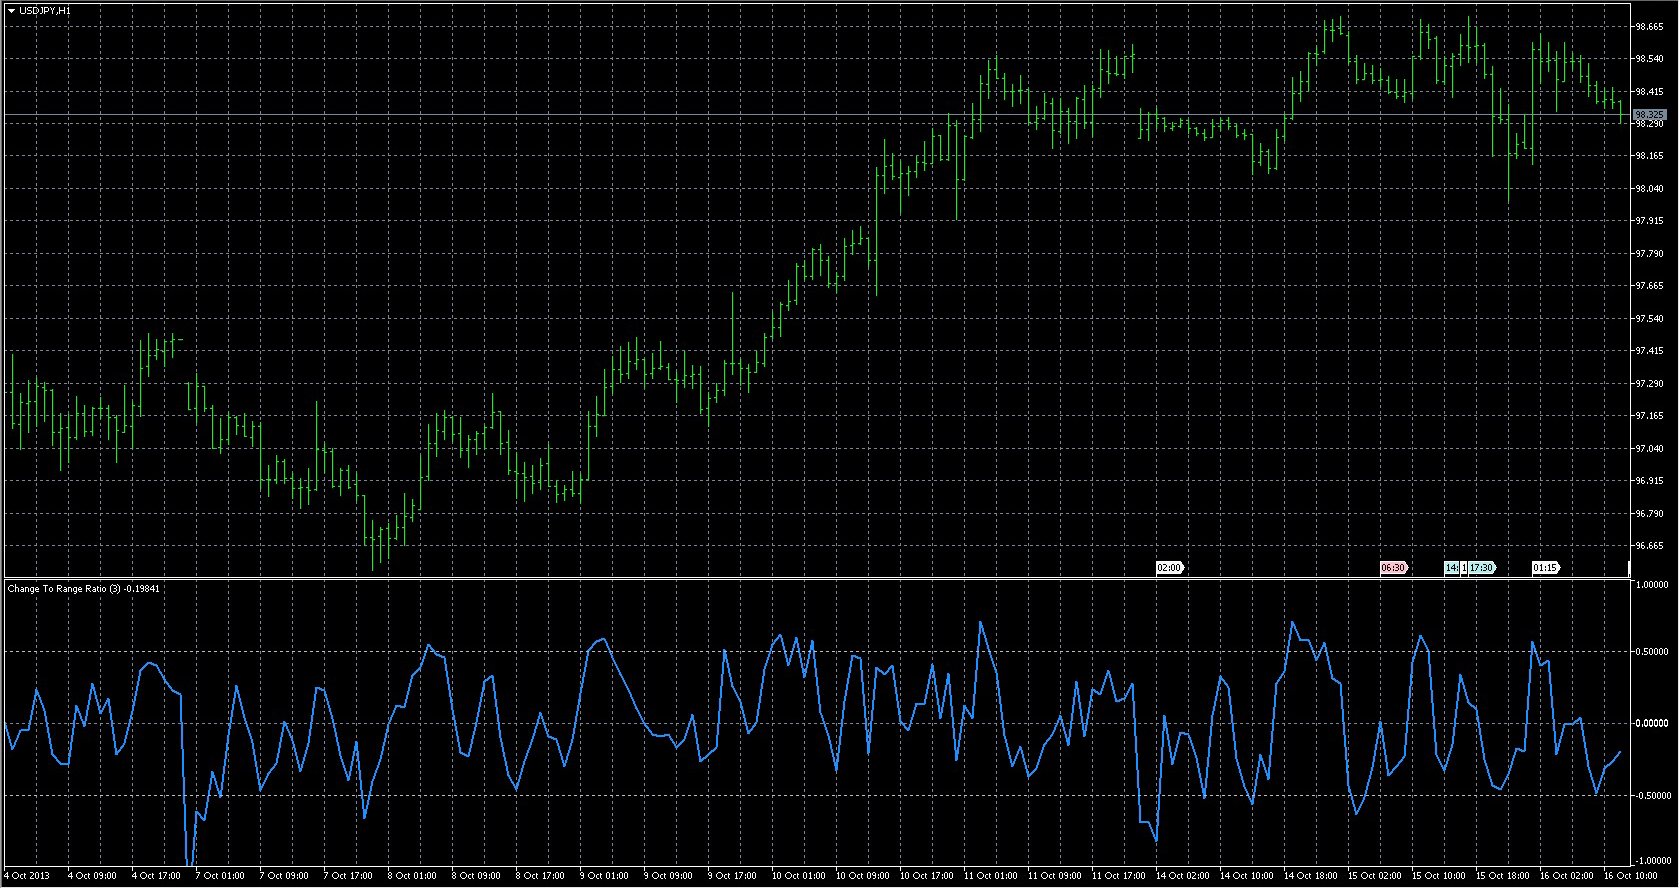Select the cyan 14: event marker
This screenshot has height=888, width=1680.
pyautogui.click(x=1452, y=568)
